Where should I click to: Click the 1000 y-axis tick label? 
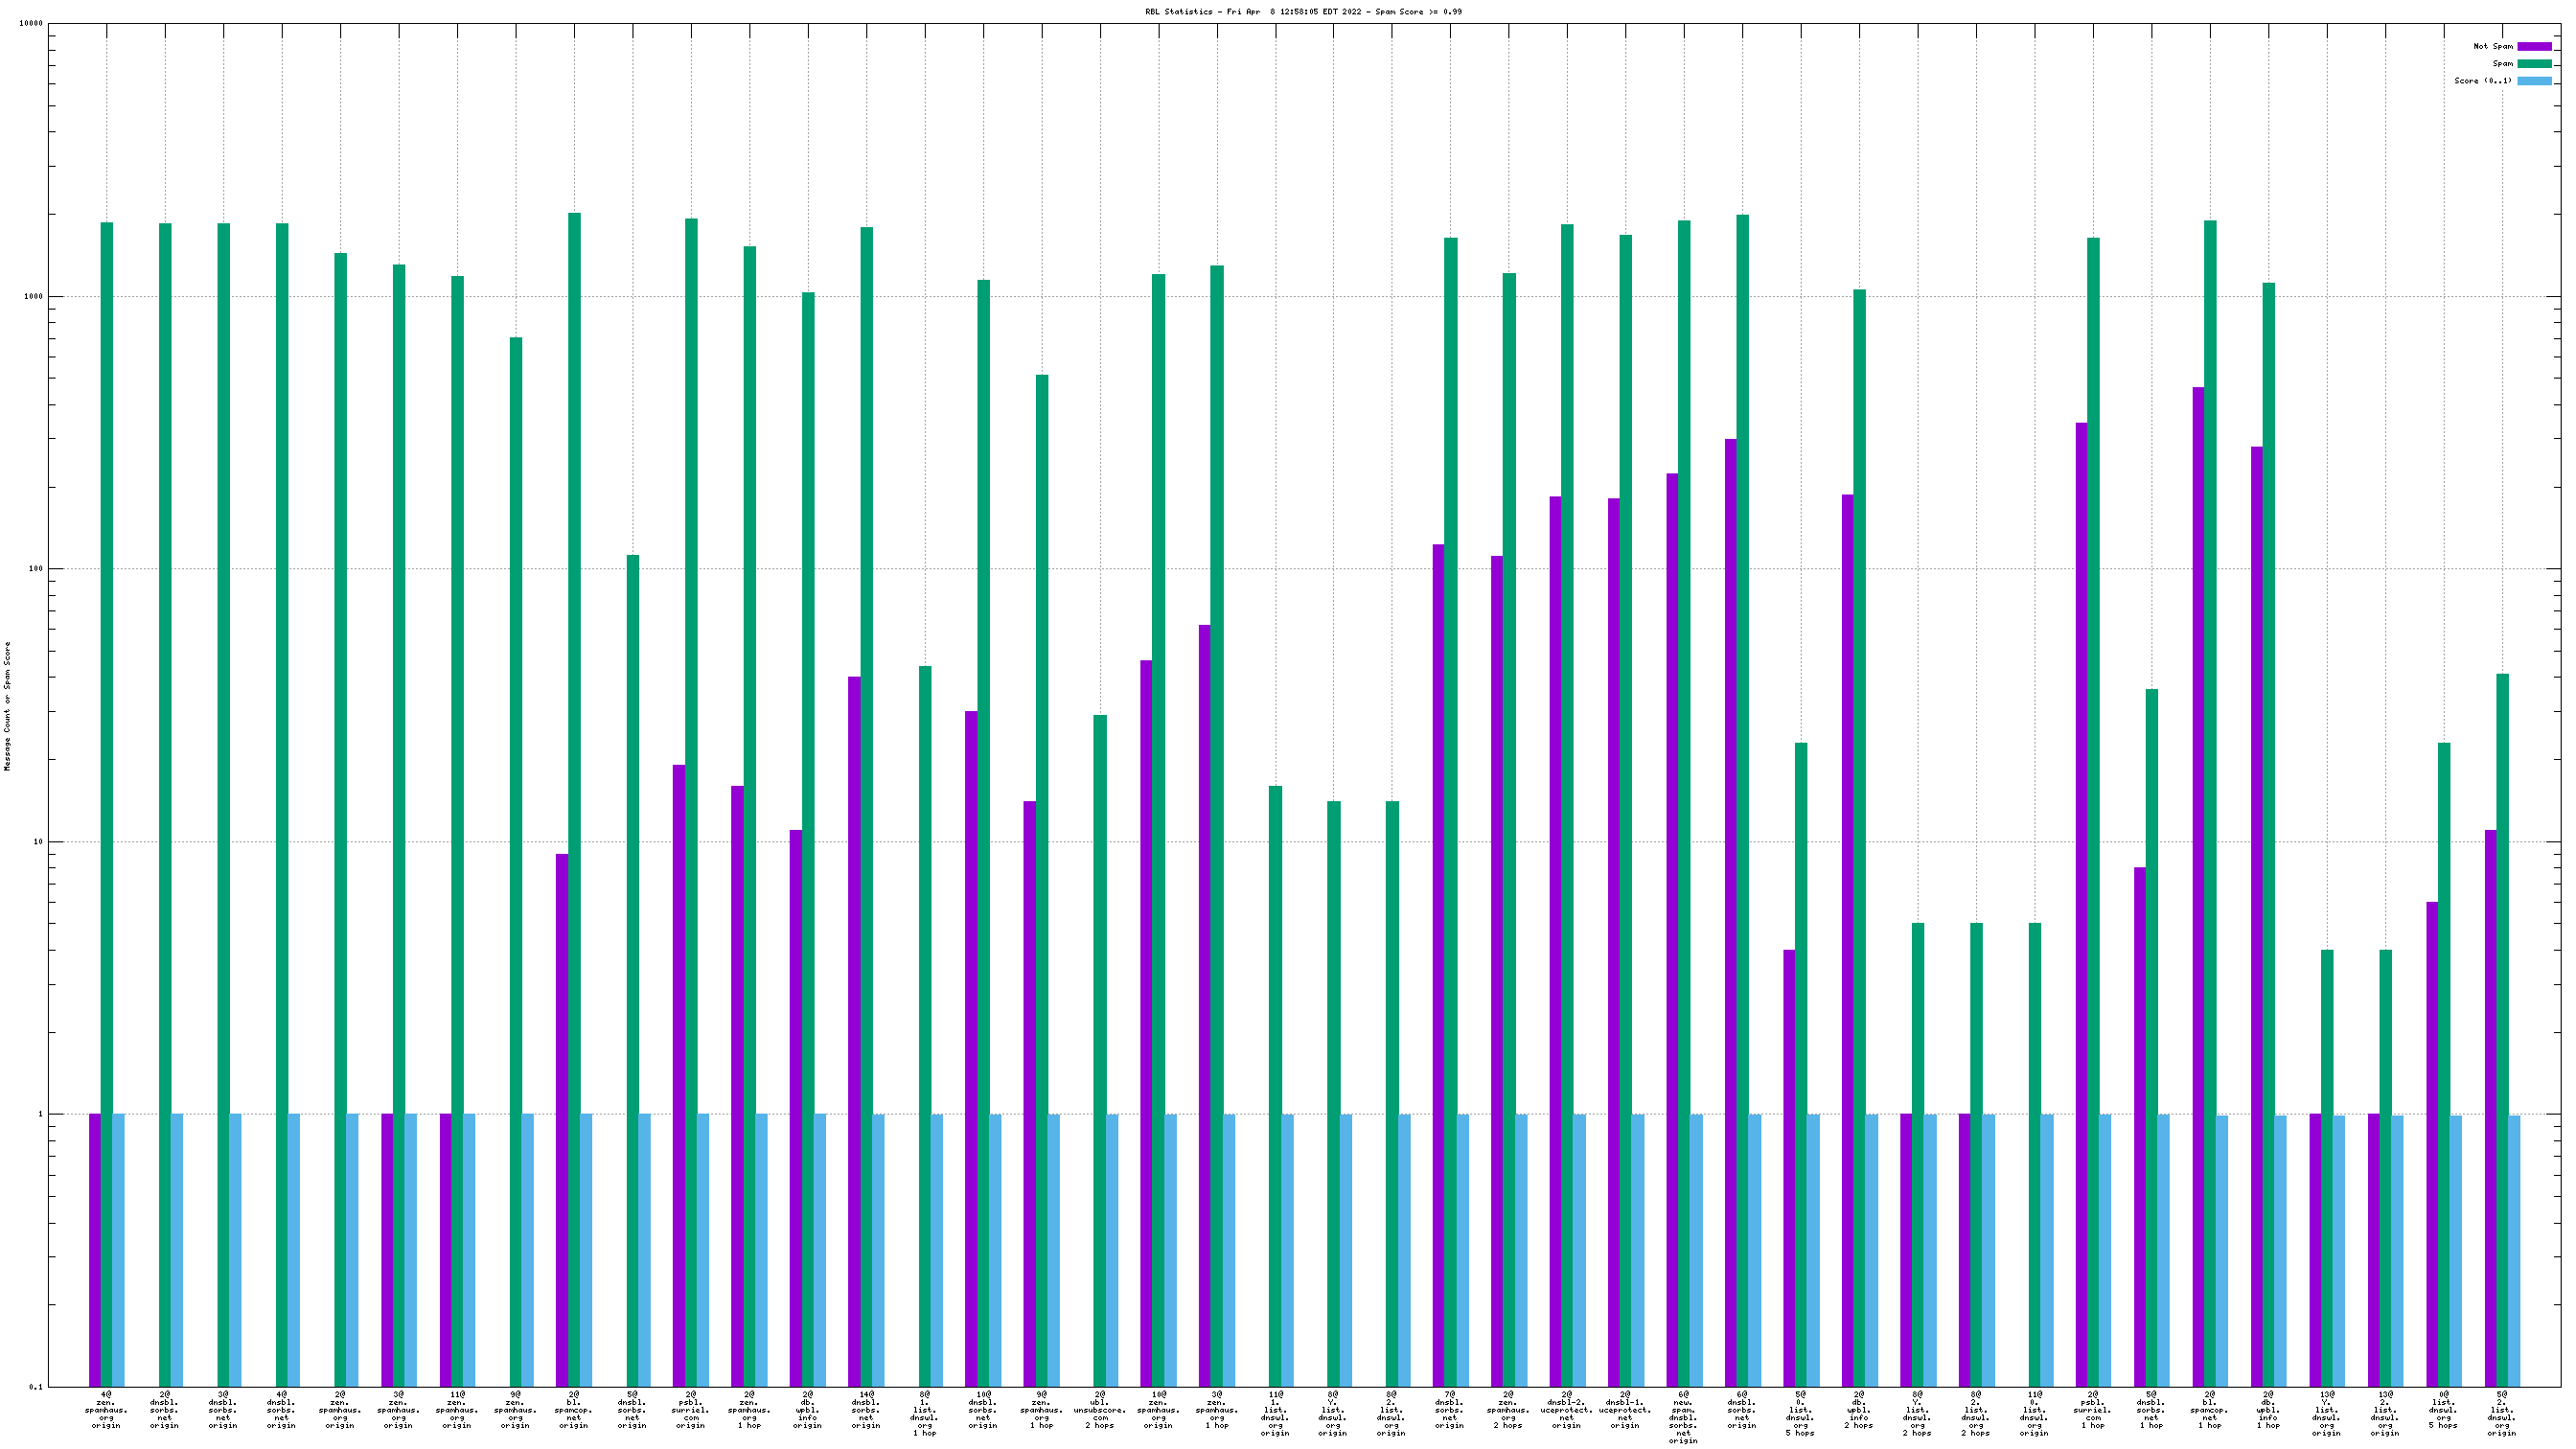tap(32, 297)
